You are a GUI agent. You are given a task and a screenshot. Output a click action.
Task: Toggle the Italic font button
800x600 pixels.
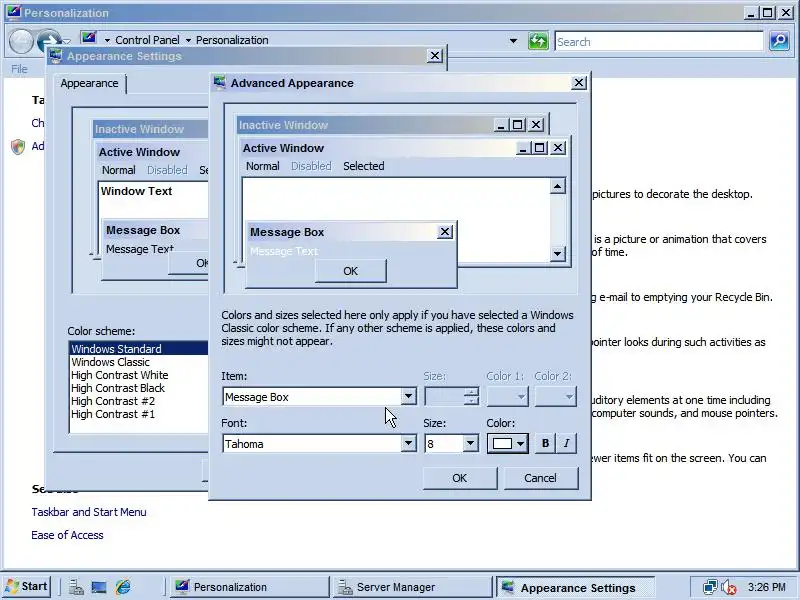point(566,443)
